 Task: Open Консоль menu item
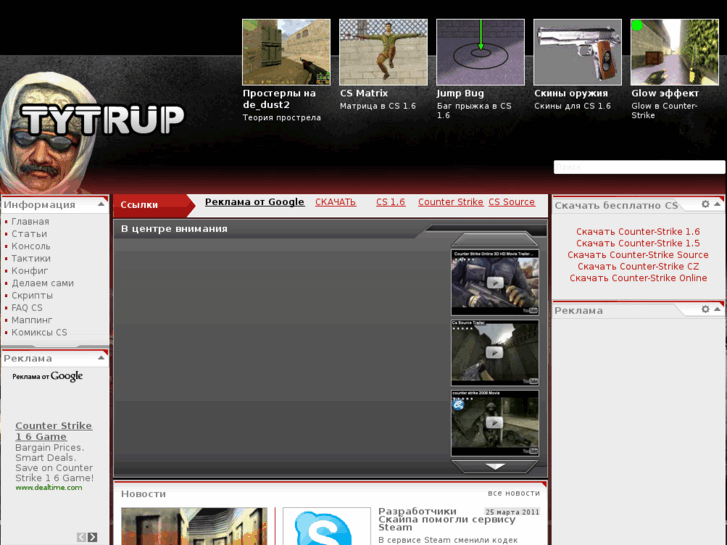point(31,246)
